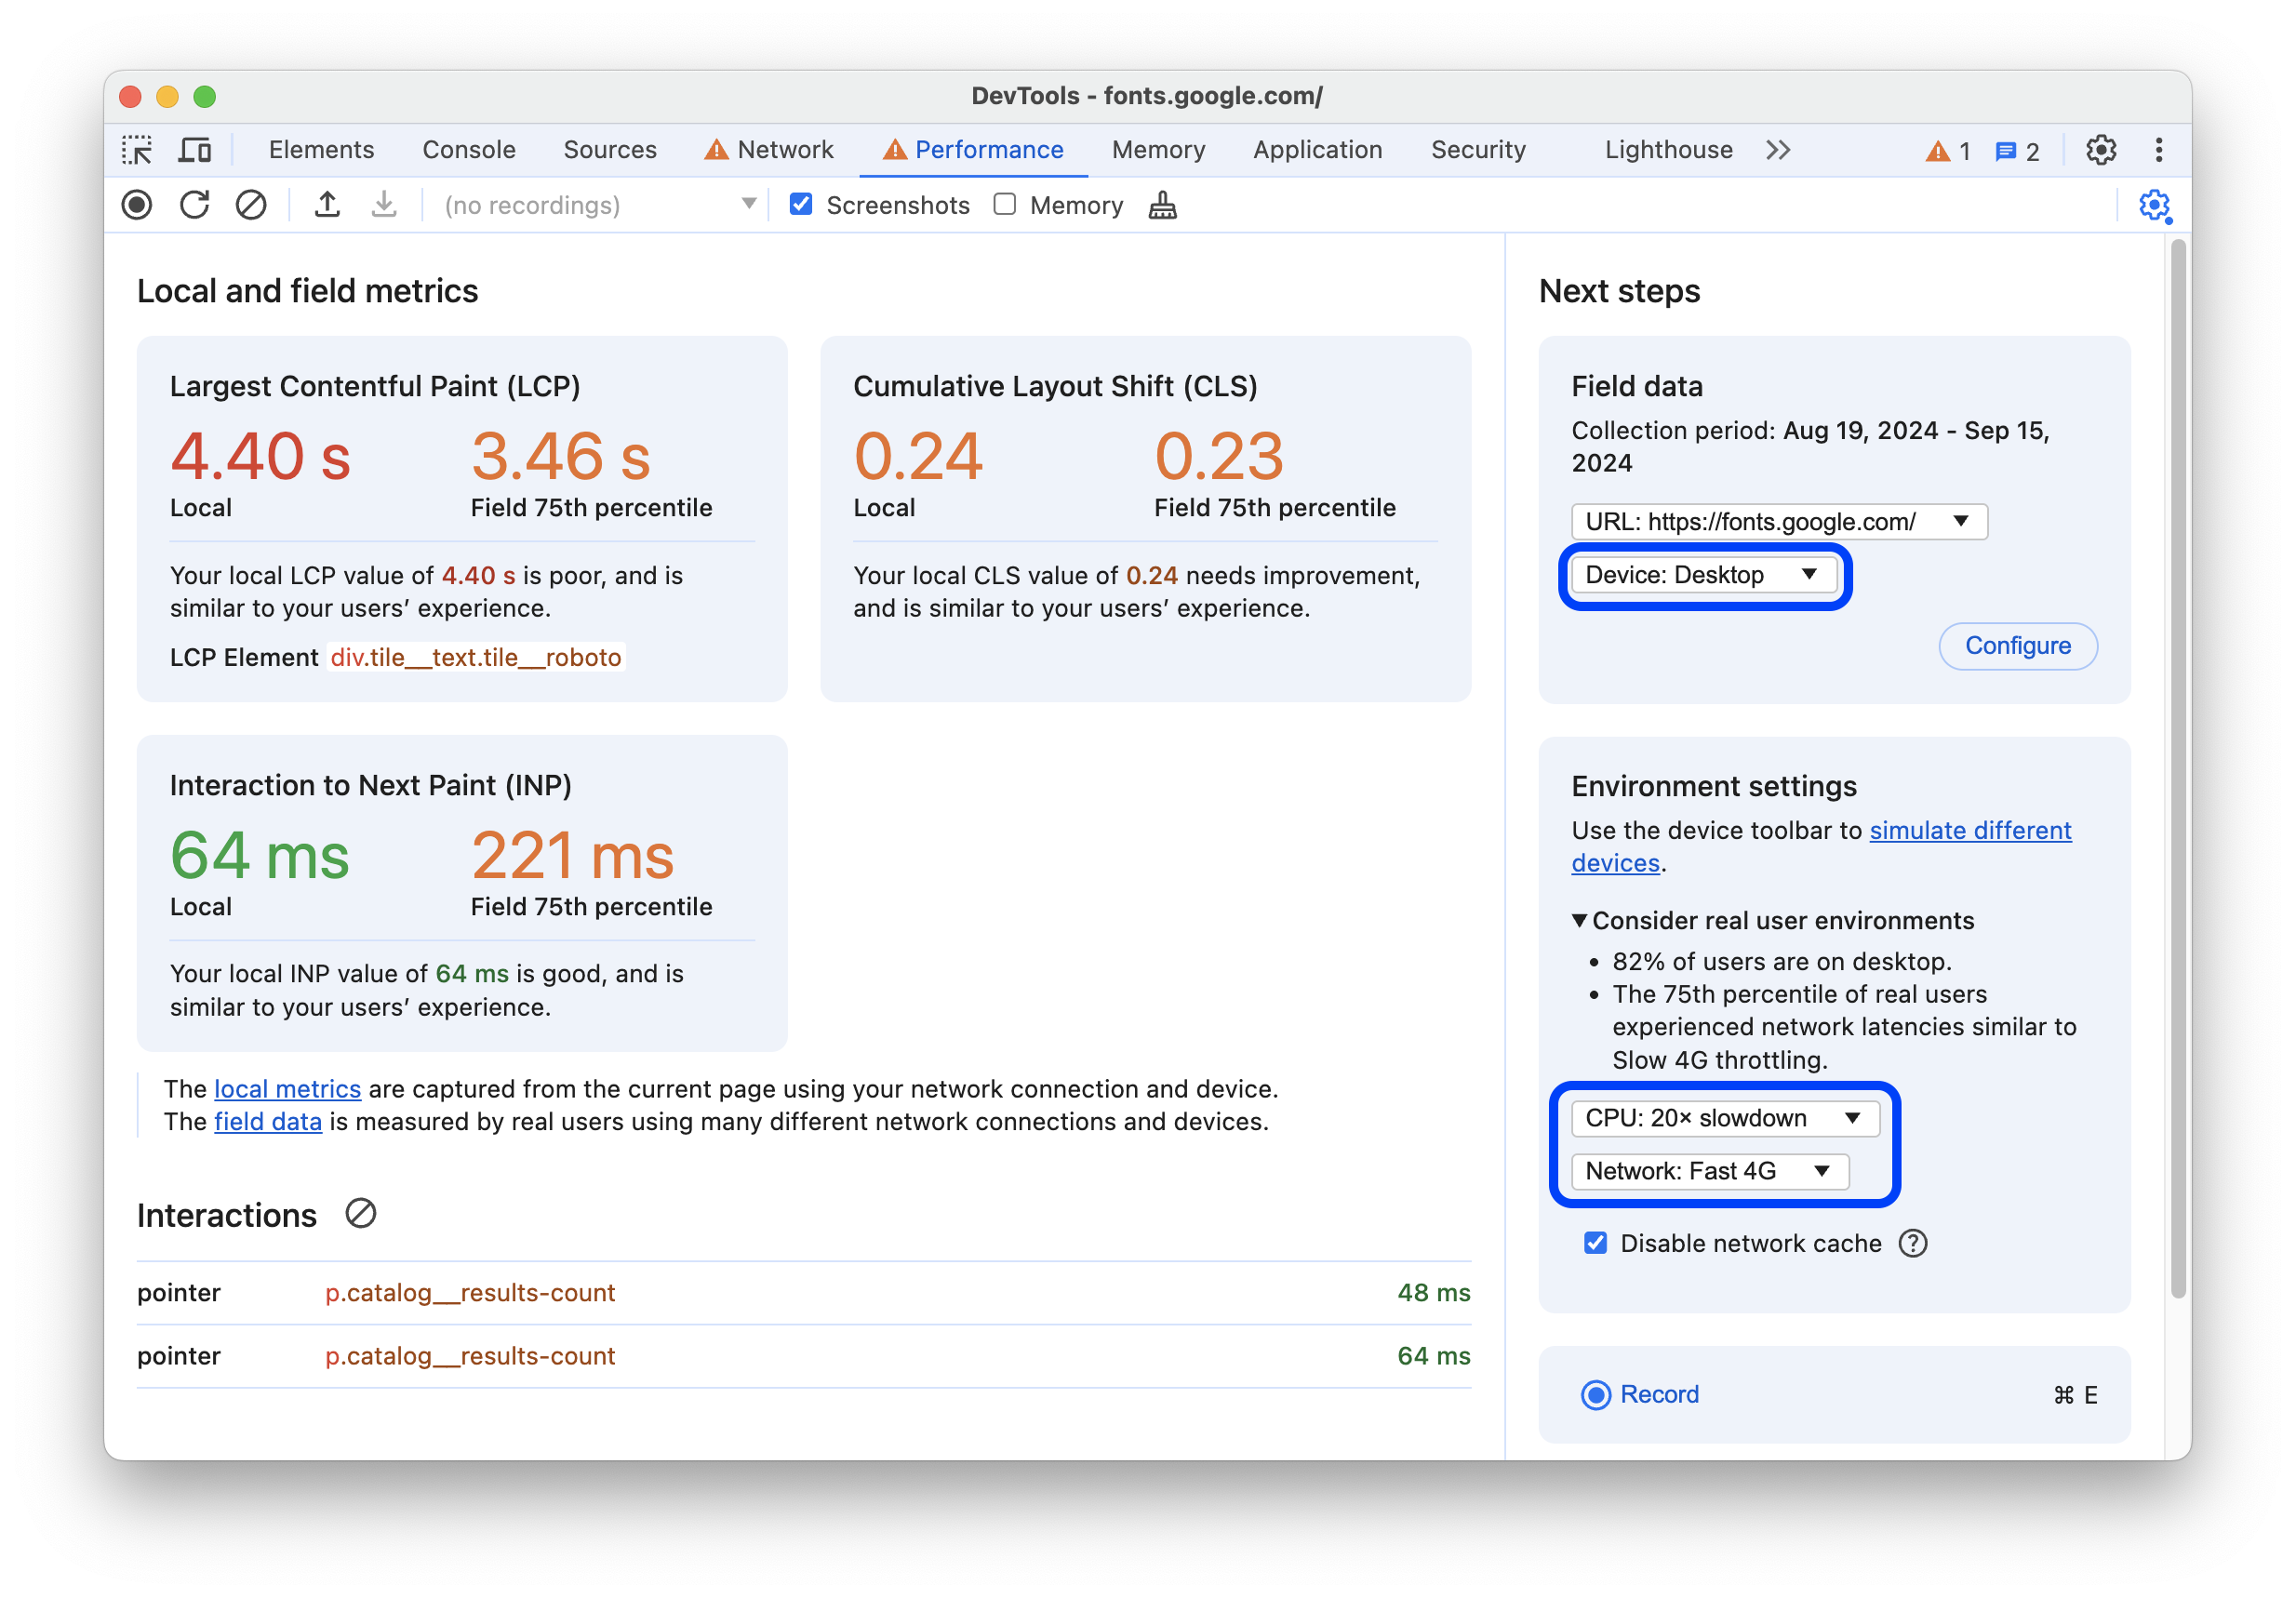
Task: Enable the Memory checkbox
Action: click(x=1007, y=206)
